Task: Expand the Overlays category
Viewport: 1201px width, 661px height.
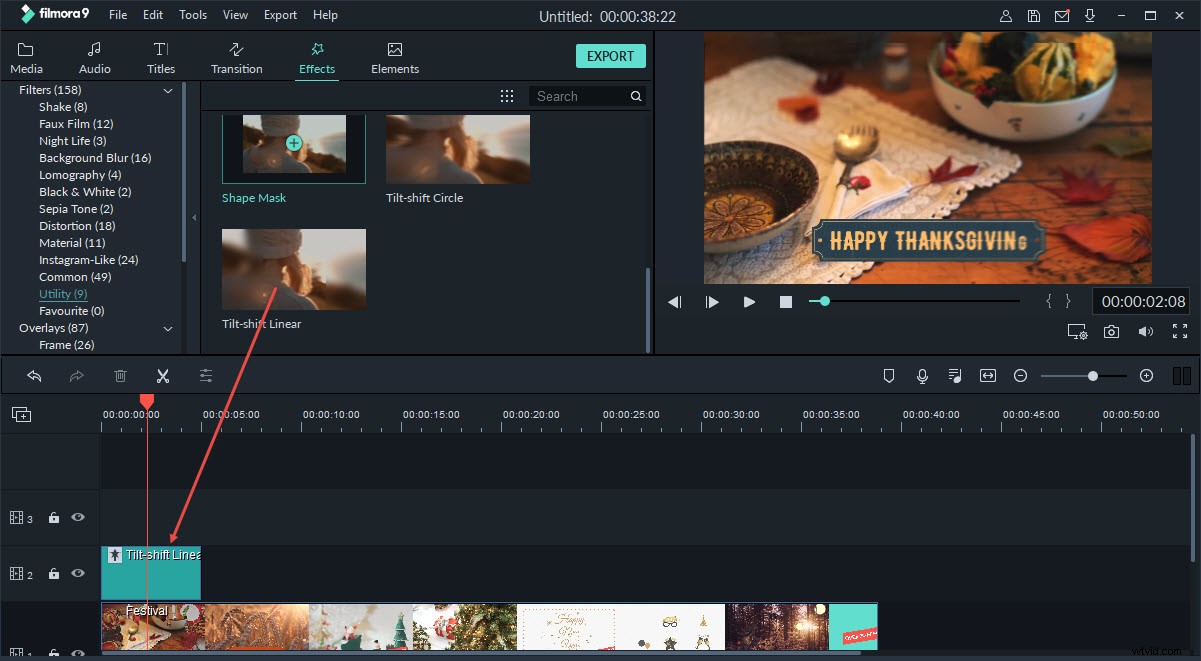Action: [x=167, y=328]
